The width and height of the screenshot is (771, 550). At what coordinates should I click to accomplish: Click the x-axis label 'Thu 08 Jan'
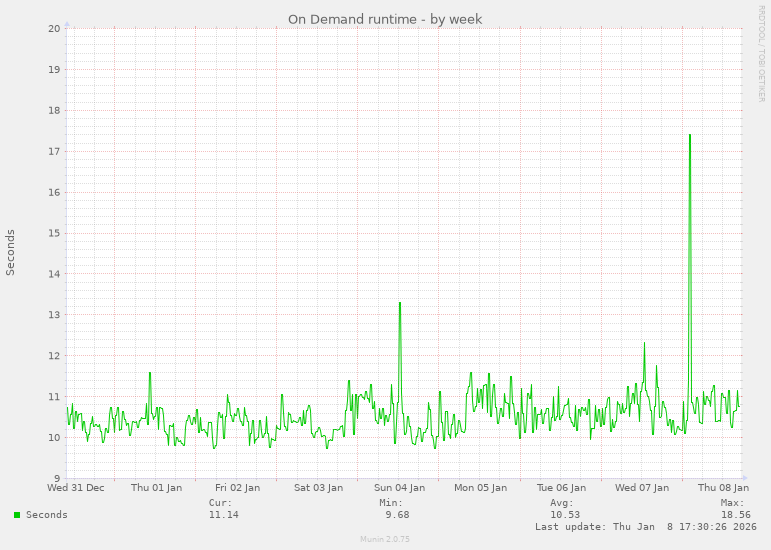click(723, 488)
